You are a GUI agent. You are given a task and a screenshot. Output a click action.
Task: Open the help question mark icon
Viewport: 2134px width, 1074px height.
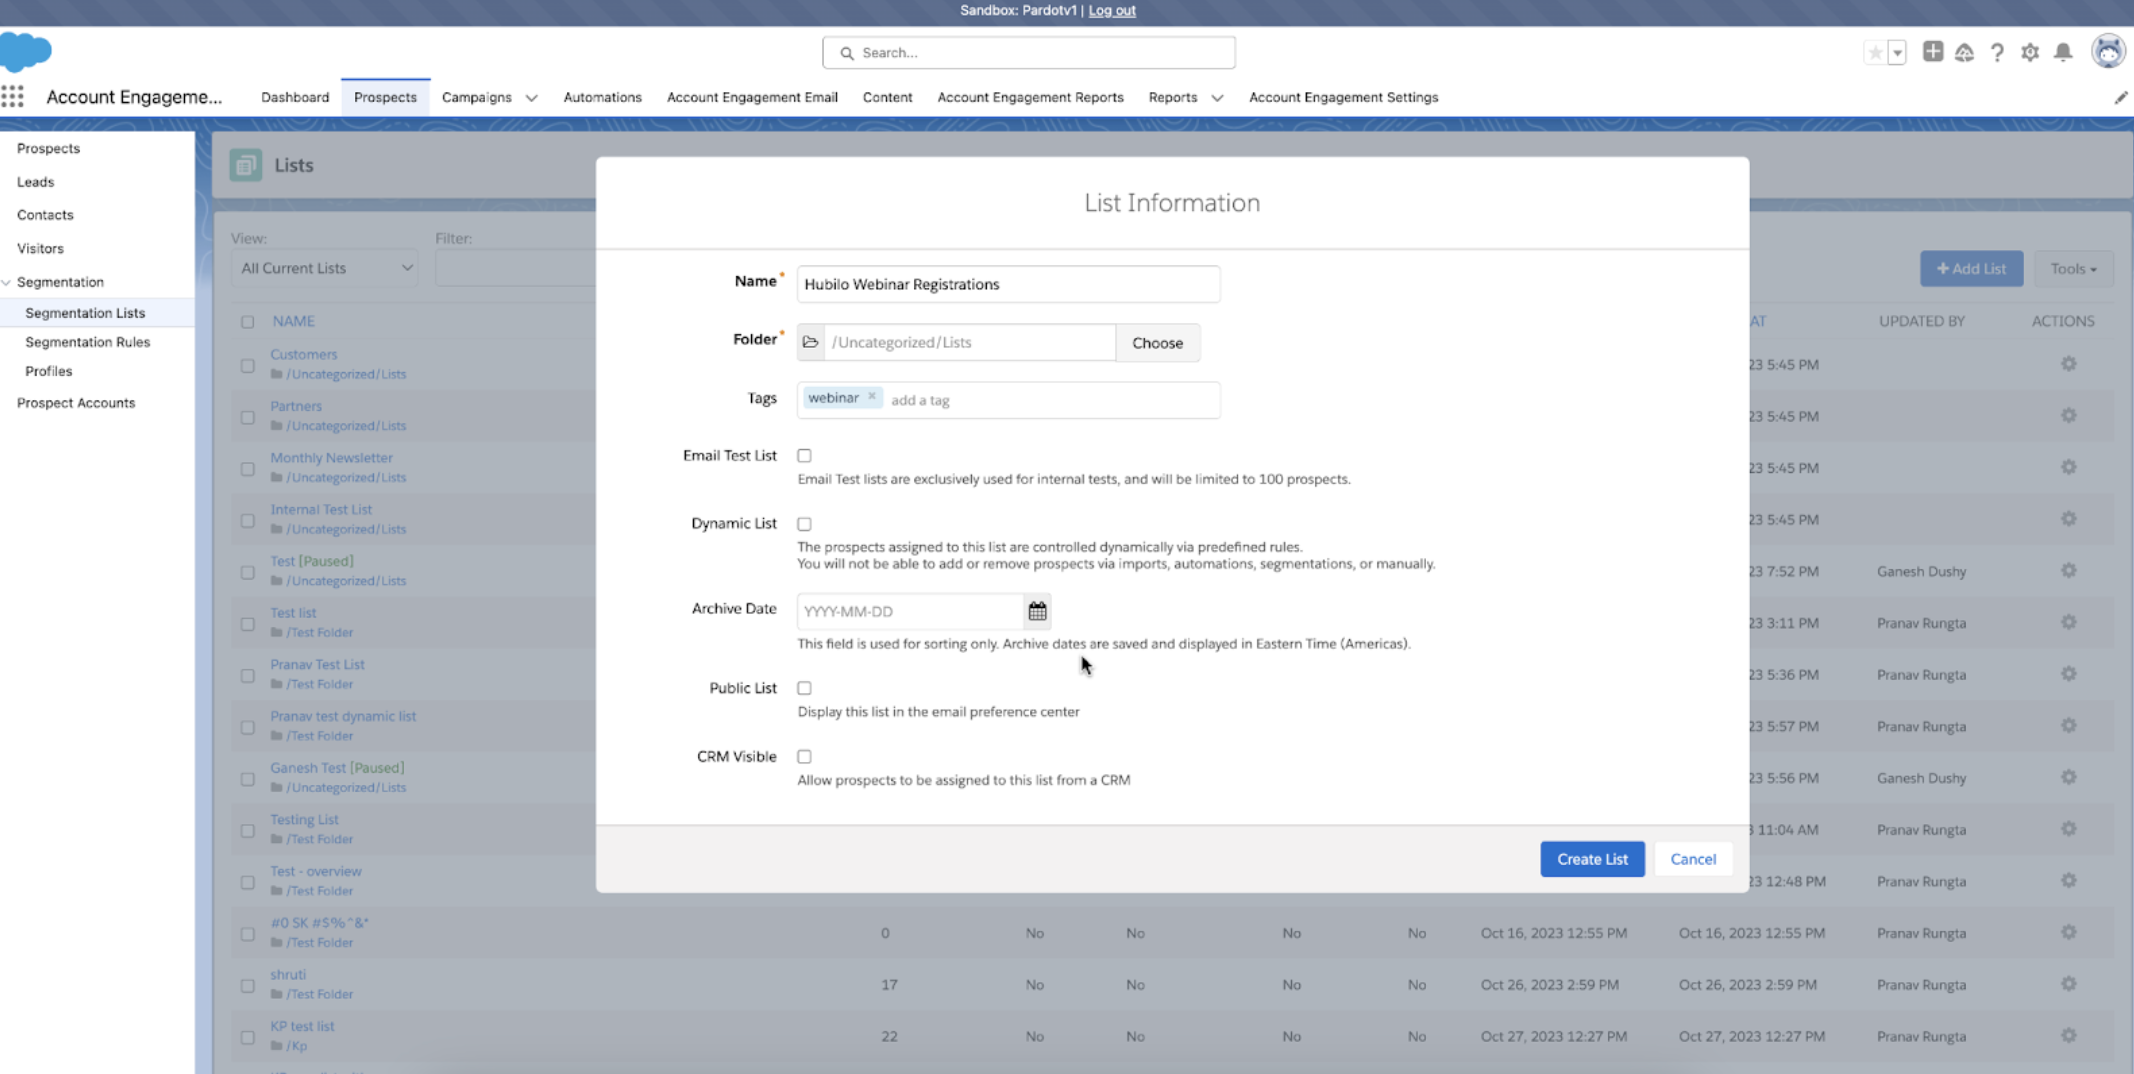(x=1997, y=52)
